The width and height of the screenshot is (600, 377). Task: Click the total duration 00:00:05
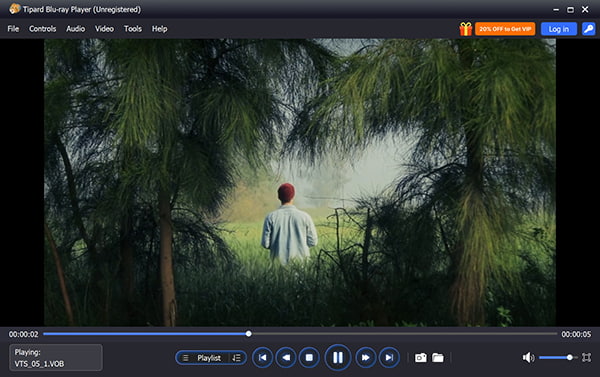coord(576,334)
